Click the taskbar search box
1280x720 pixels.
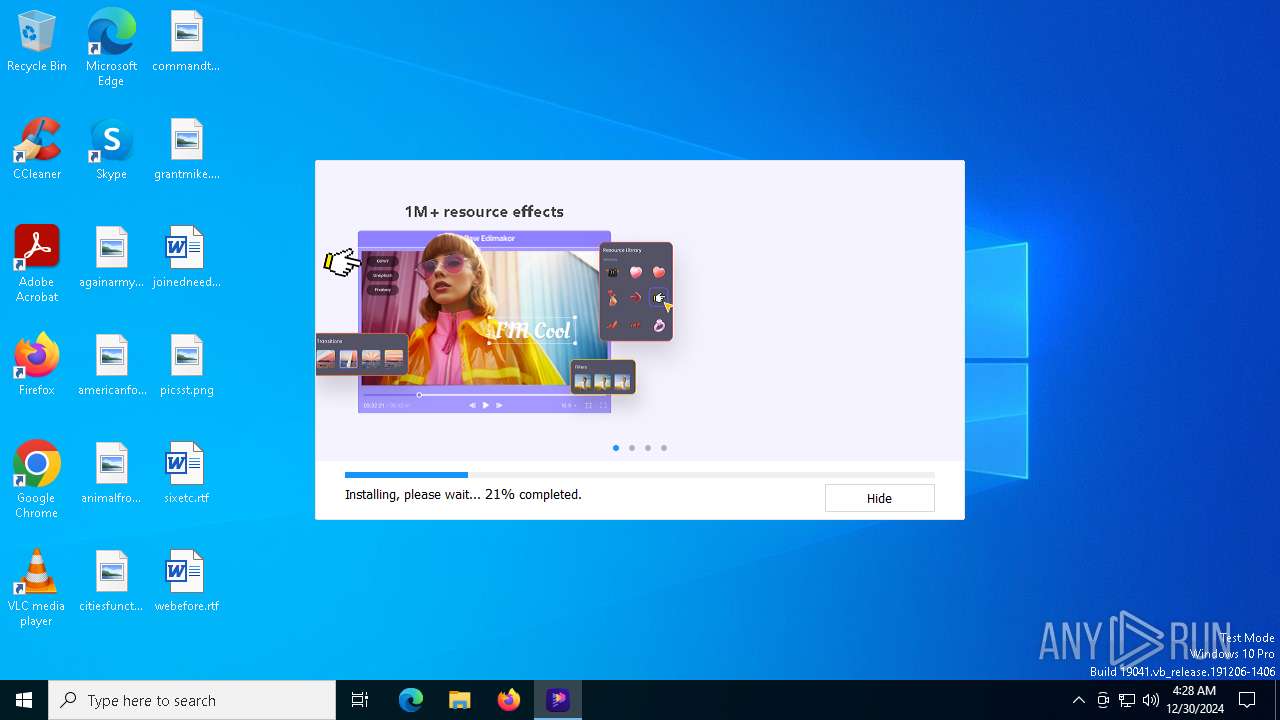tap(192, 700)
